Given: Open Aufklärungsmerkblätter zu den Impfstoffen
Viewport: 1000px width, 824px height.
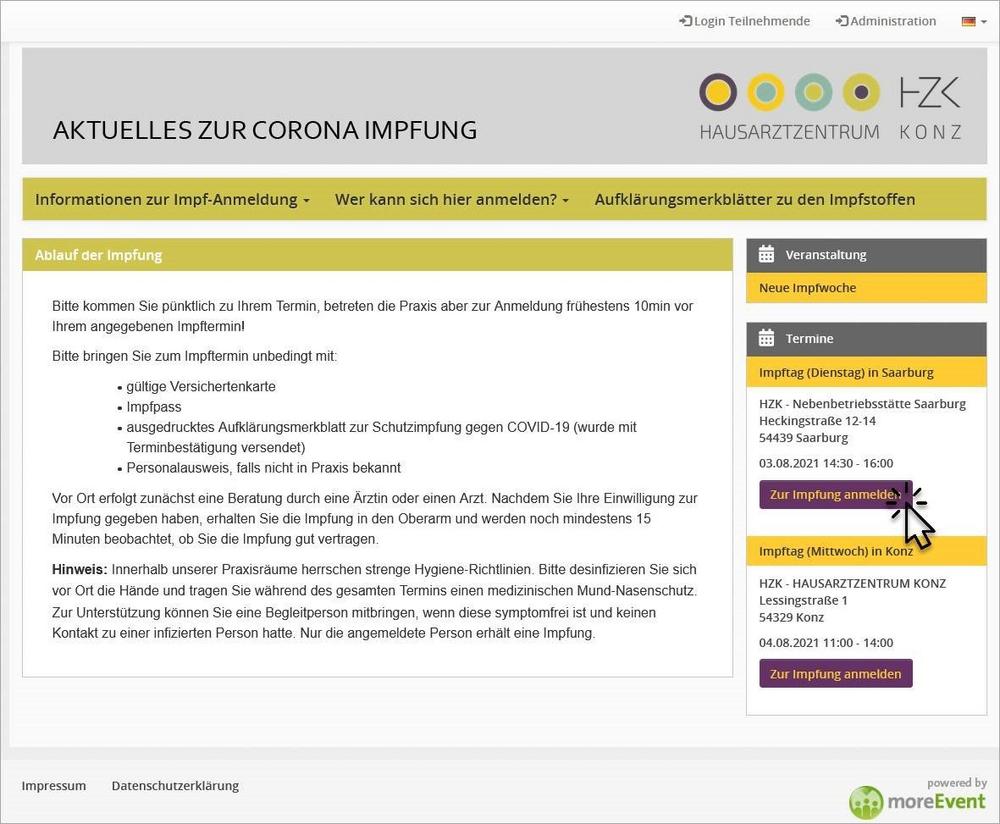Looking at the screenshot, I should [754, 200].
